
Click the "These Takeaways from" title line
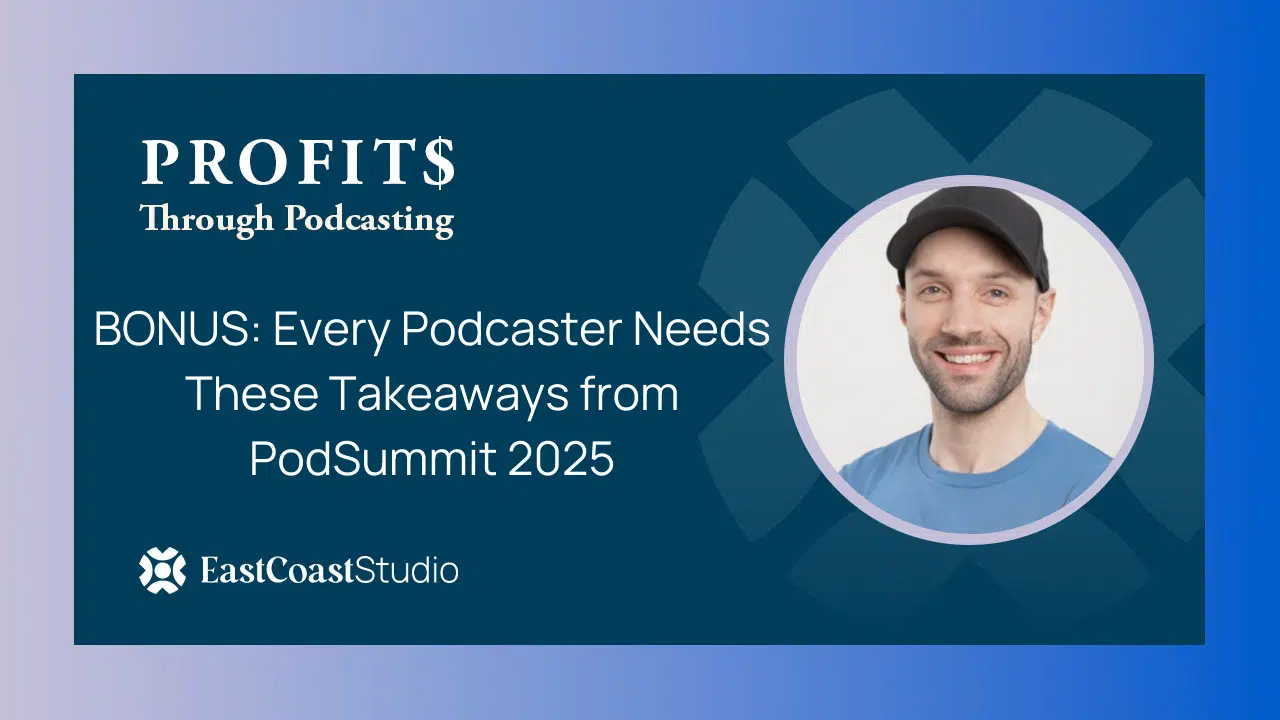pos(432,394)
